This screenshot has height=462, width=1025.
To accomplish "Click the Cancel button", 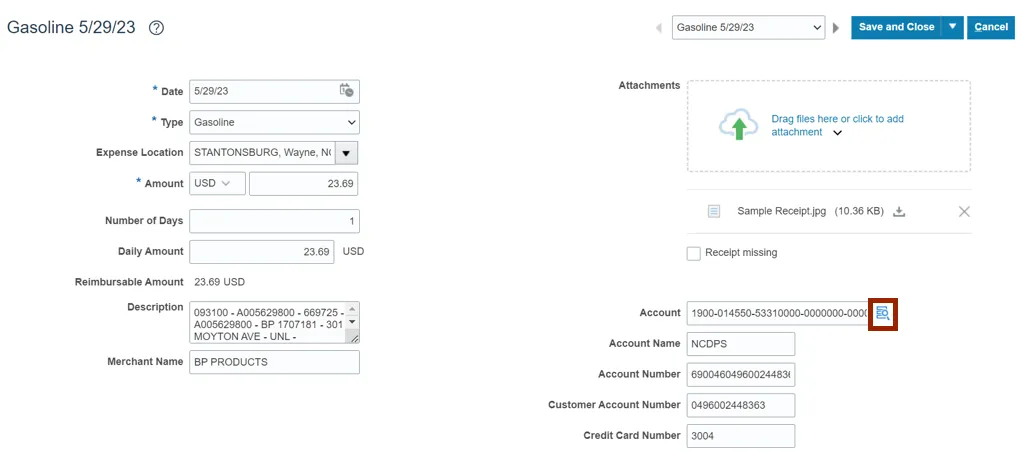I will click(x=991, y=27).
